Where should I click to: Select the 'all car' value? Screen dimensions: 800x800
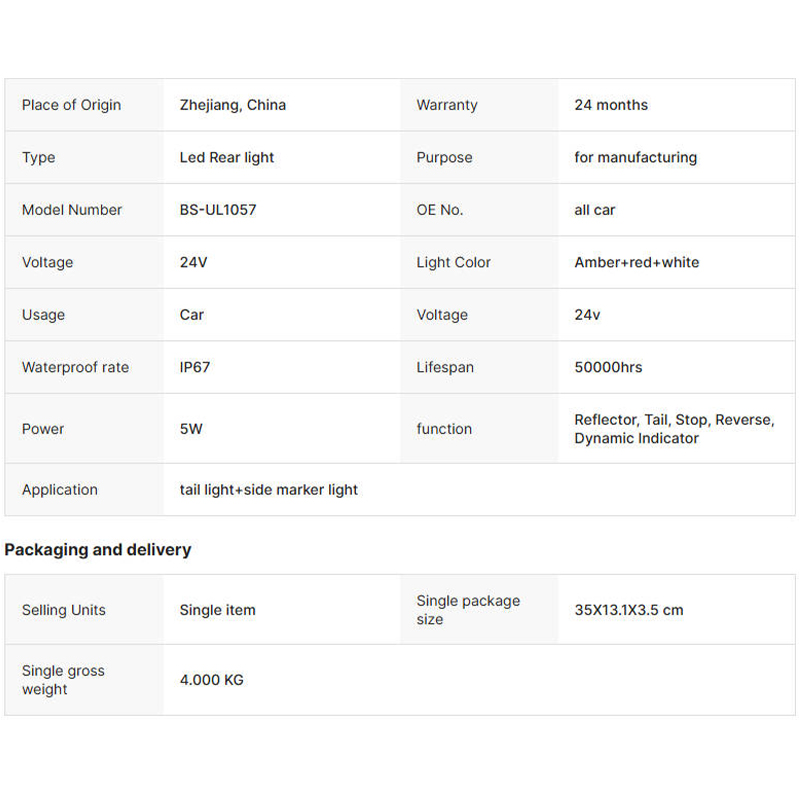(594, 210)
